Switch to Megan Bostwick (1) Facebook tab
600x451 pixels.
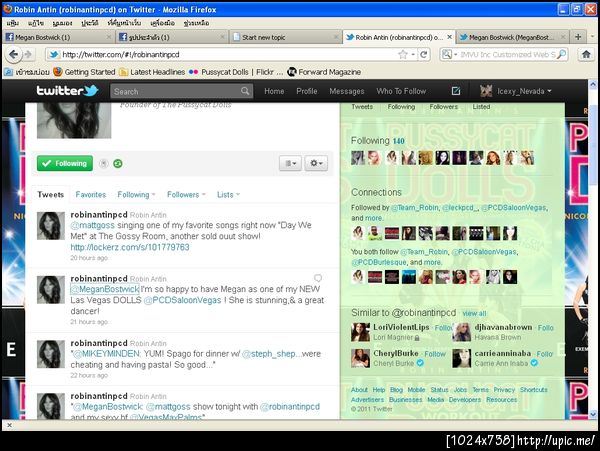[57, 37]
